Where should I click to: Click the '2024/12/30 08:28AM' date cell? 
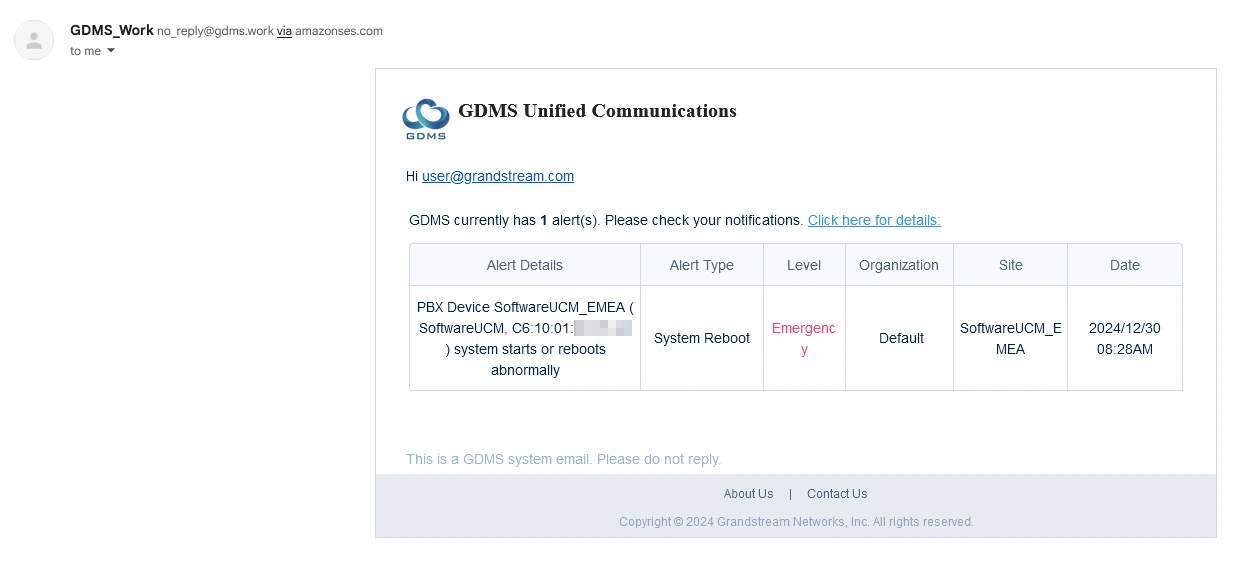[1125, 338]
